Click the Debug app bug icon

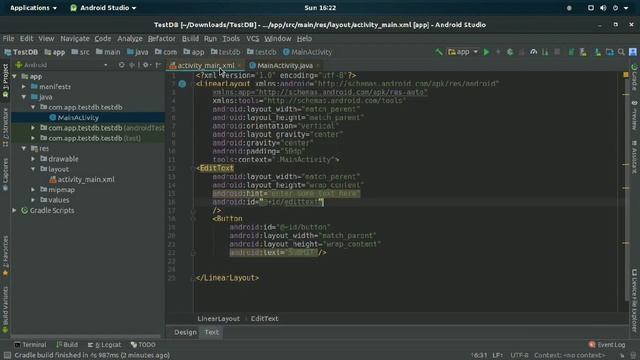click(510, 52)
